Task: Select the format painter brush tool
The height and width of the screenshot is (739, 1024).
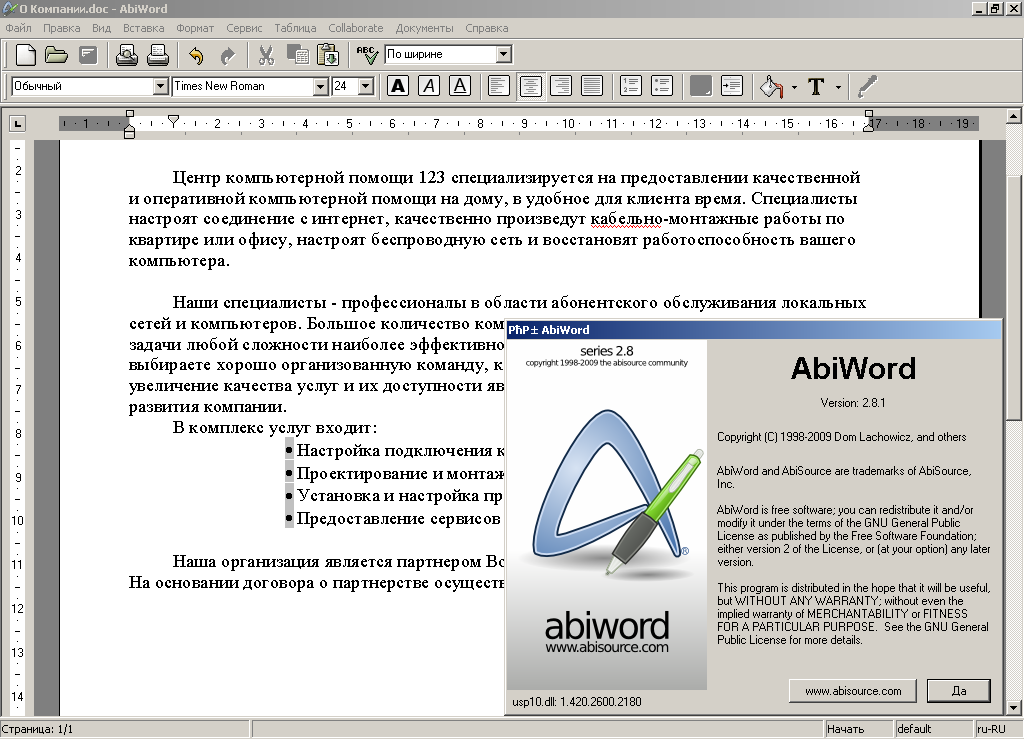Action: pos(867,86)
